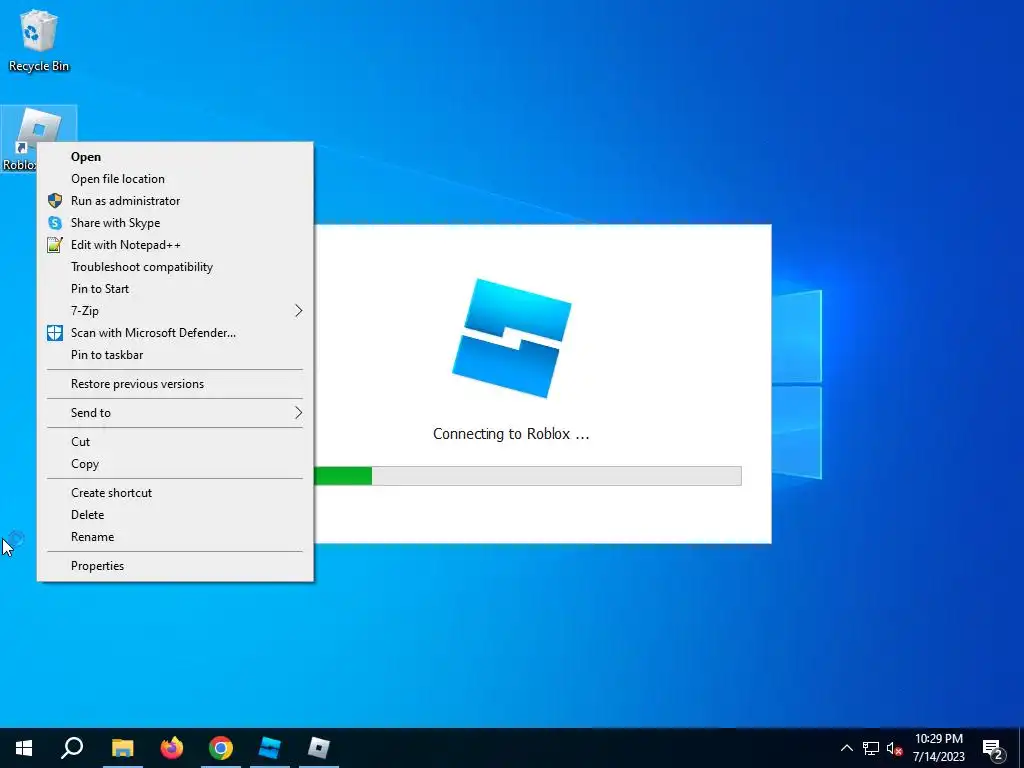This screenshot has height=768, width=1024.
Task: Click the muted volume tray icon
Action: [894, 748]
